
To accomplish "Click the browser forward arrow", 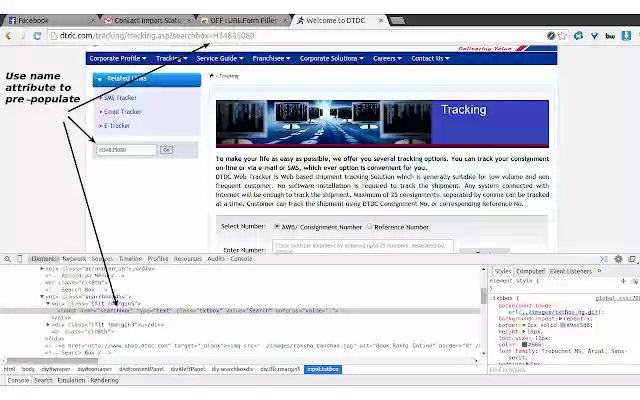I will point(23,36).
